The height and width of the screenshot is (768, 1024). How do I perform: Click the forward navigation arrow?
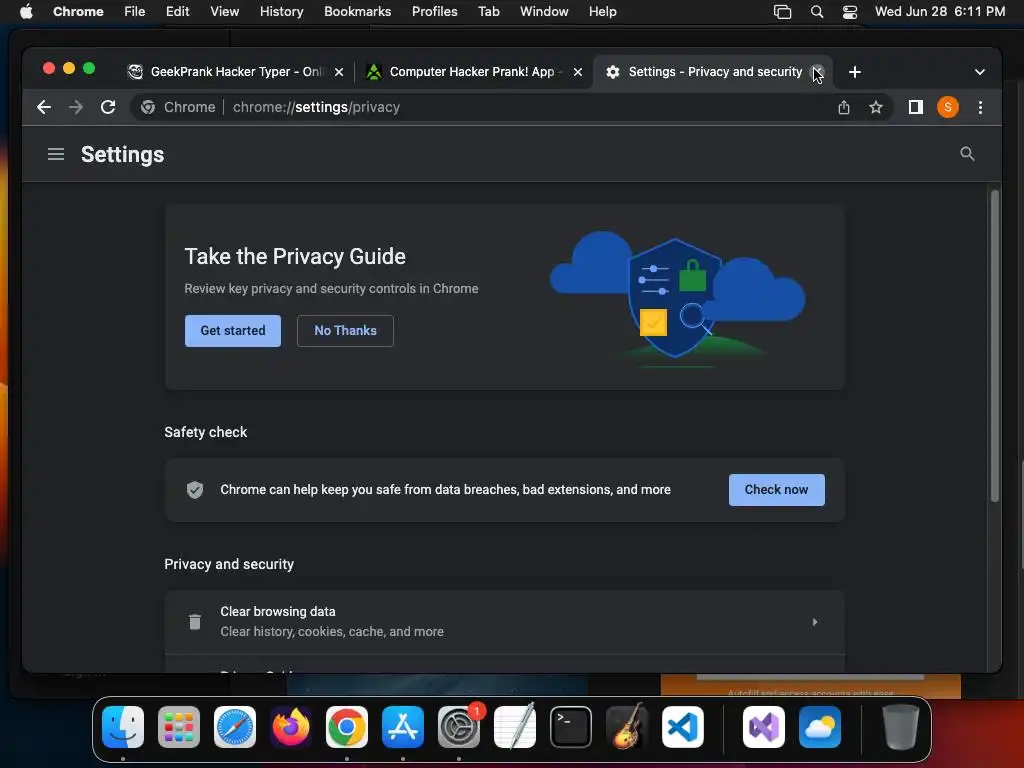[x=76, y=107]
